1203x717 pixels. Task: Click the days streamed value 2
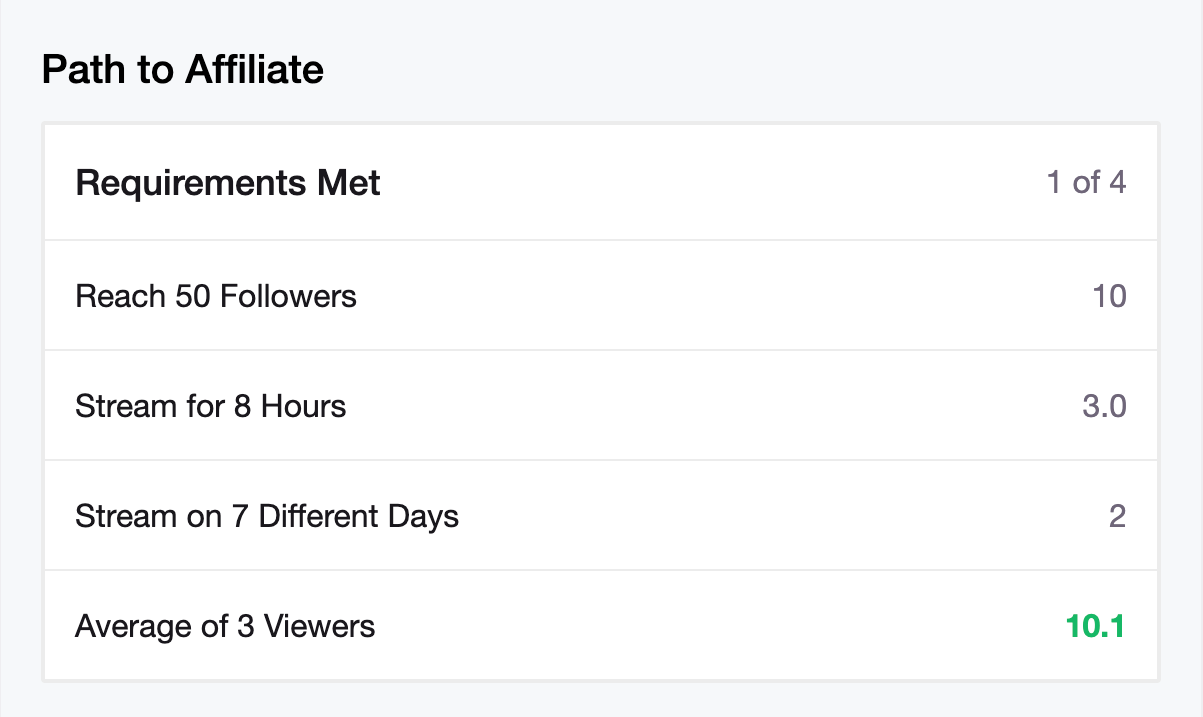click(1117, 516)
